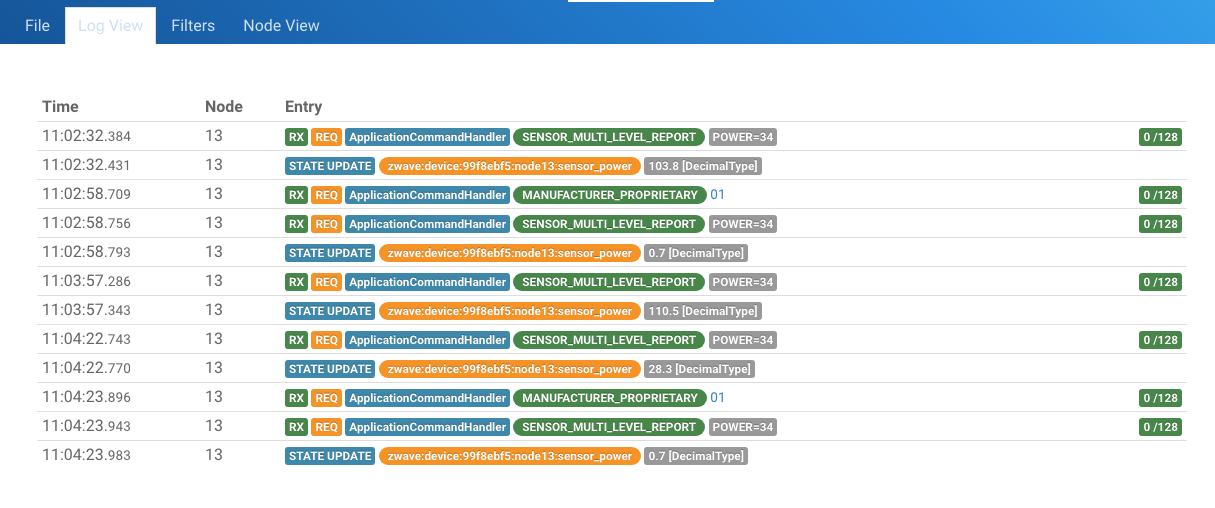Image resolution: width=1215 pixels, height=508 pixels.
Task: Click the POWER=34 tag in the 11:04:22.743 row
Action: [x=743, y=340]
